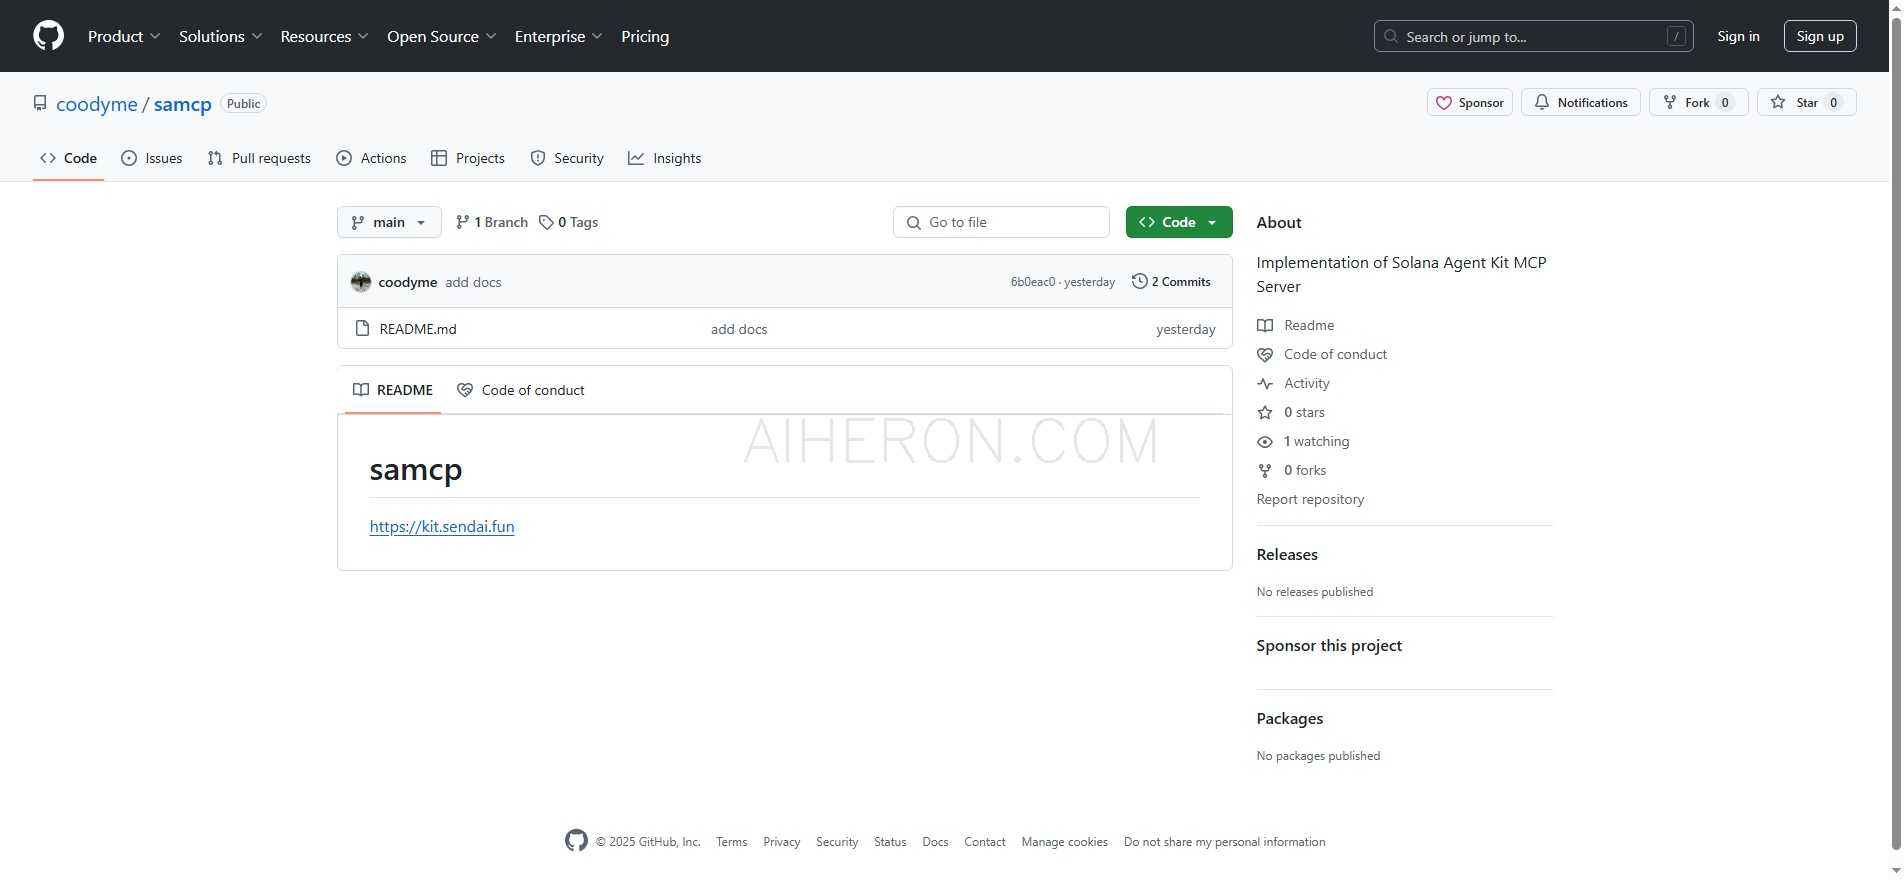
Task: Click the coodyme avatar in commit row
Action: (361, 282)
